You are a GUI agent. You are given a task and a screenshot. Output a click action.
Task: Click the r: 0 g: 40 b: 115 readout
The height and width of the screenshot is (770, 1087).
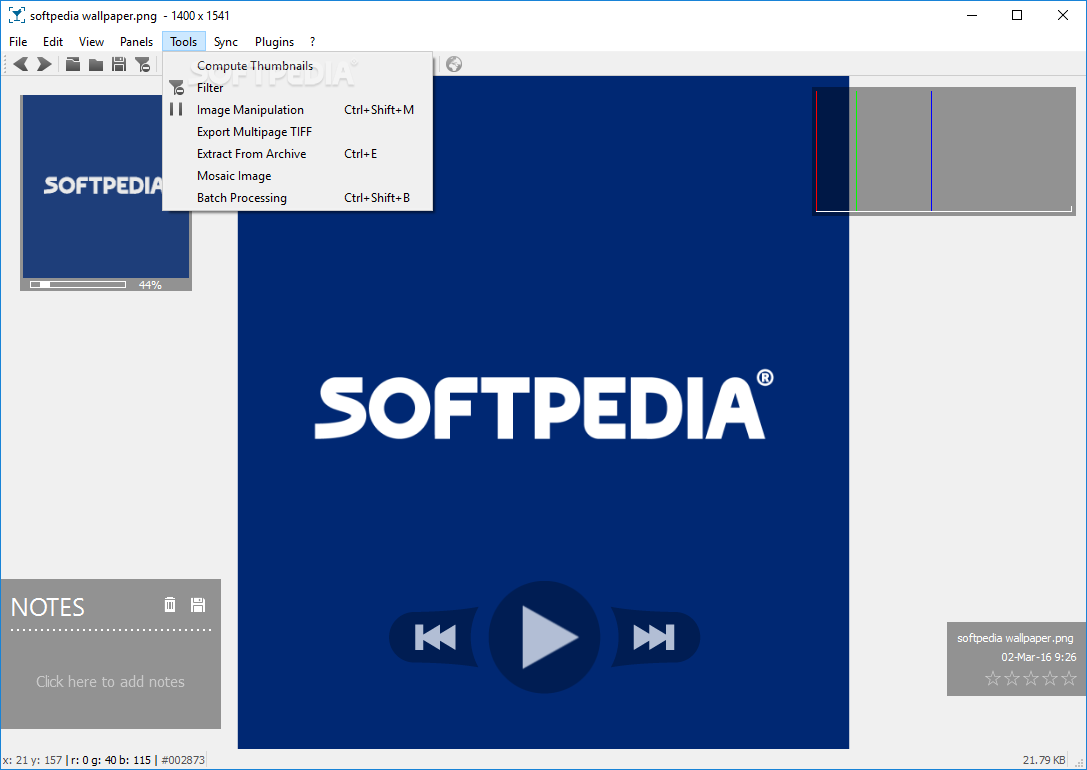tap(110, 760)
